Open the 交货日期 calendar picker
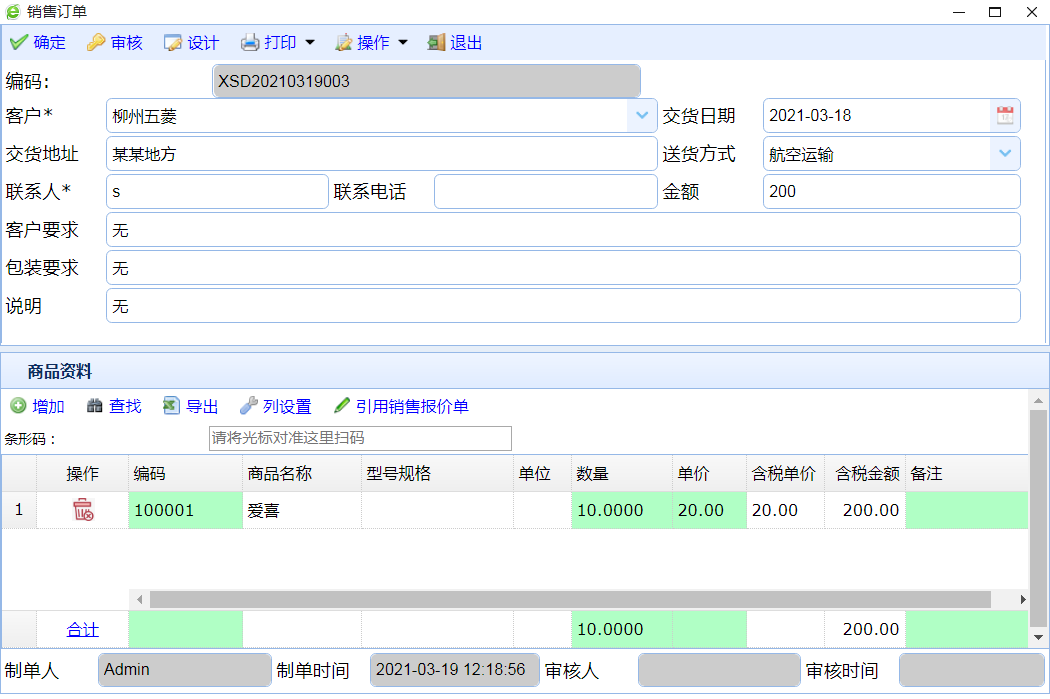1050x699 pixels. coord(1004,116)
